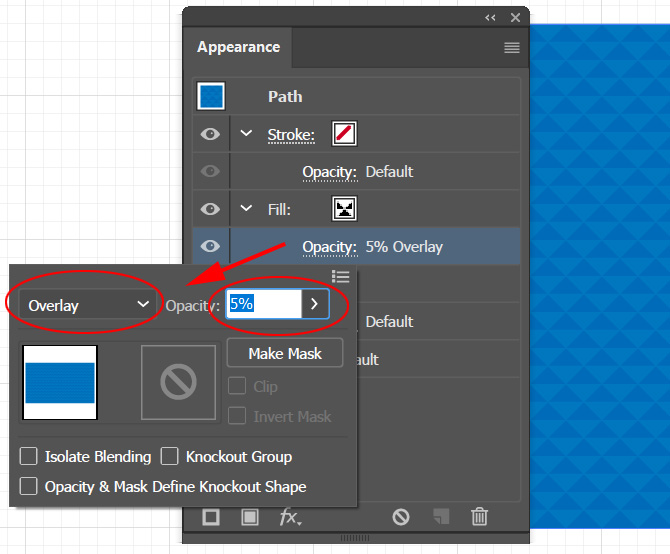
Task: Select the Appearance panel tab
Action: 238,48
